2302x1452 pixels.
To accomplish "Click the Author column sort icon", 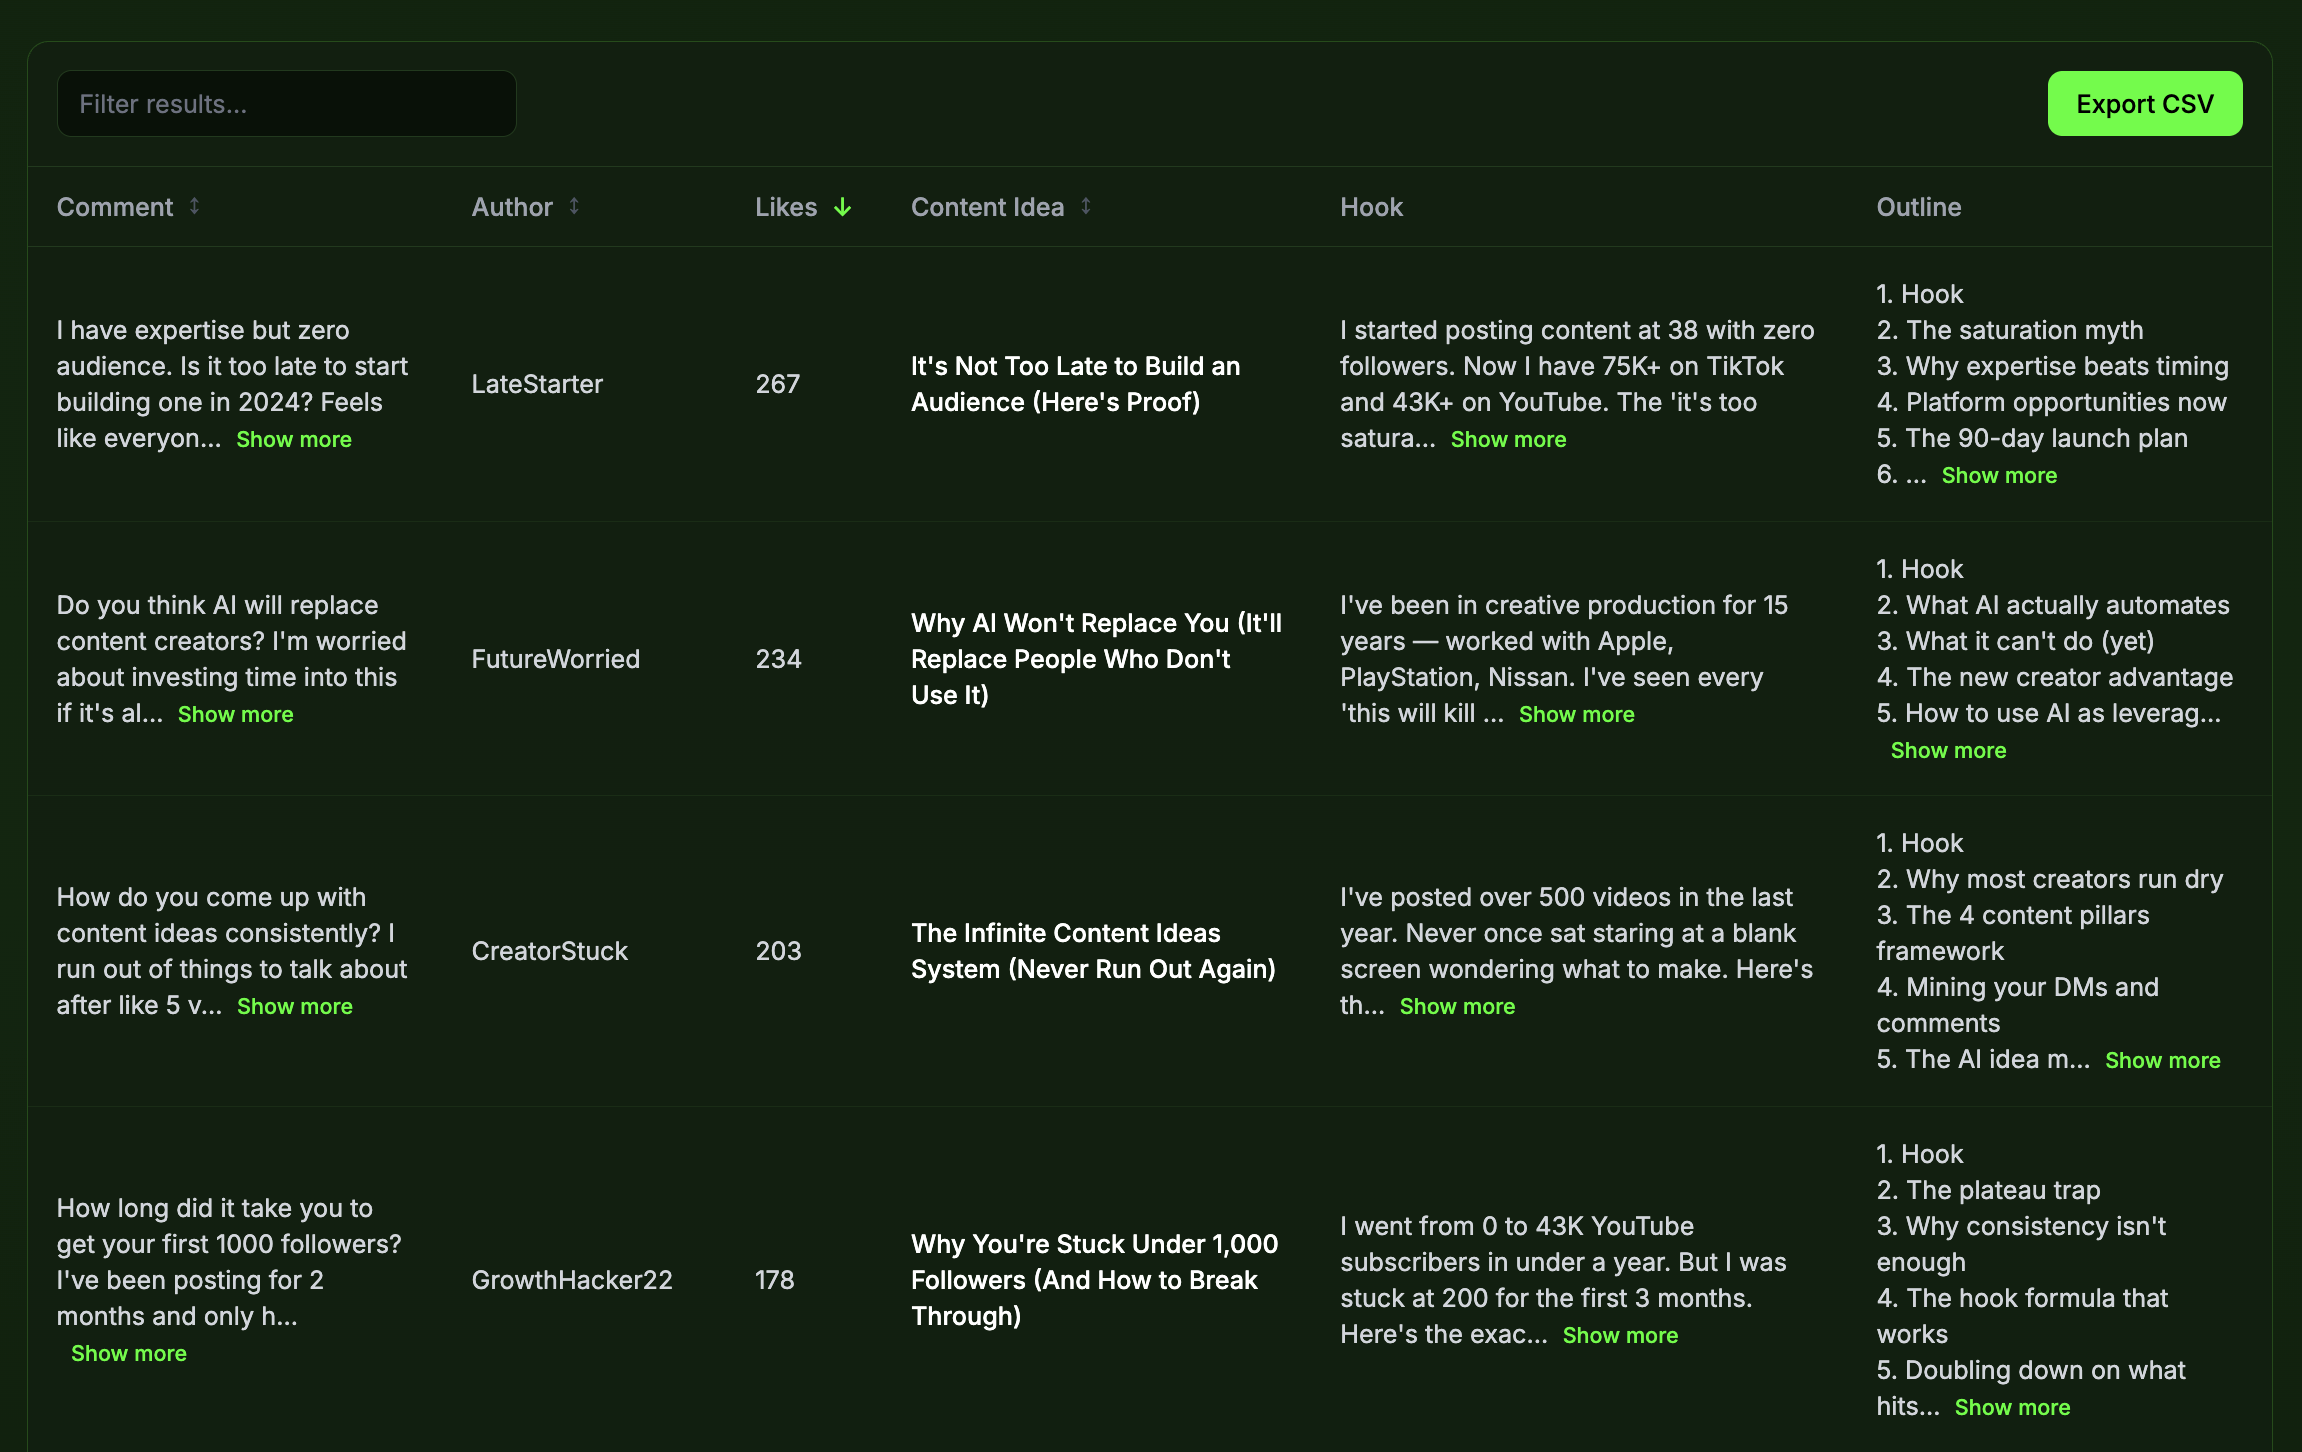I will (x=574, y=206).
